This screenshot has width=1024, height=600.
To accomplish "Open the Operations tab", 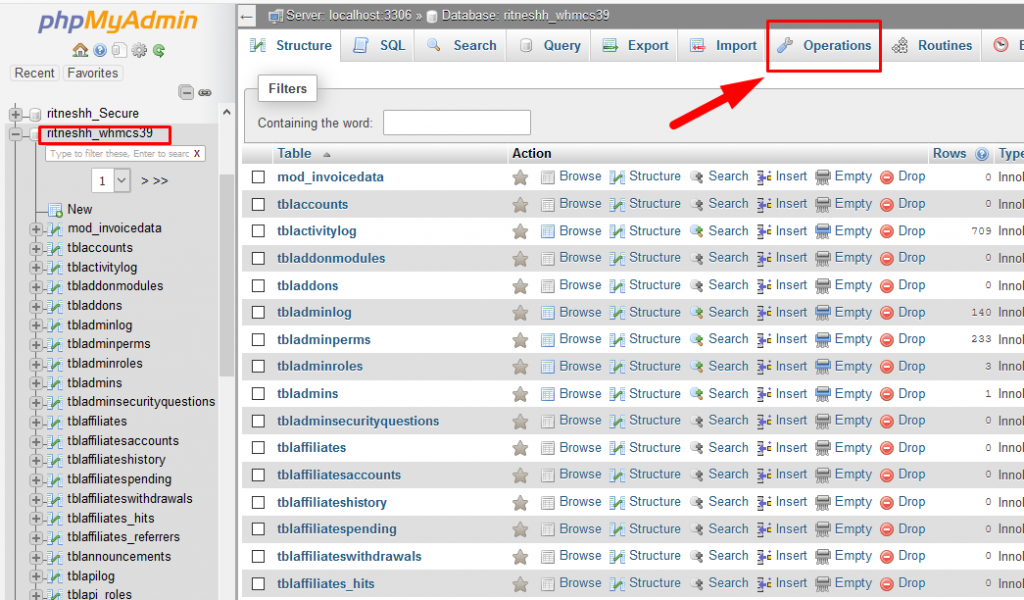I will tap(824, 46).
